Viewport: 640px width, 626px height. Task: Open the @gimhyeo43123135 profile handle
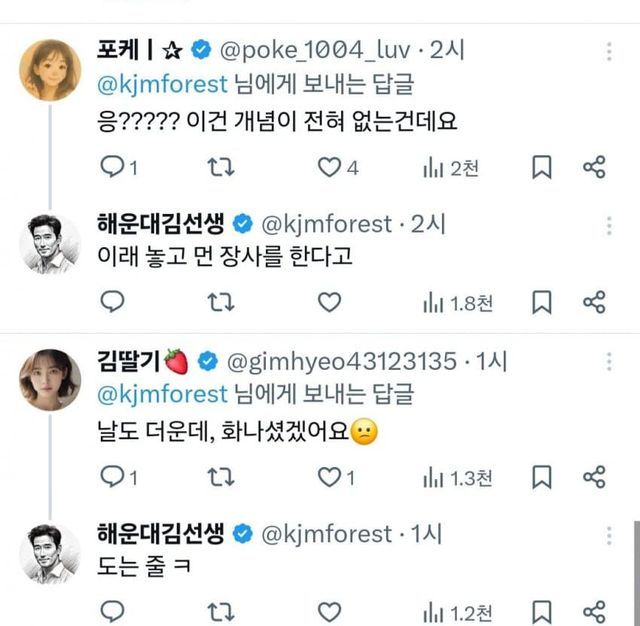pyautogui.click(x=344, y=361)
